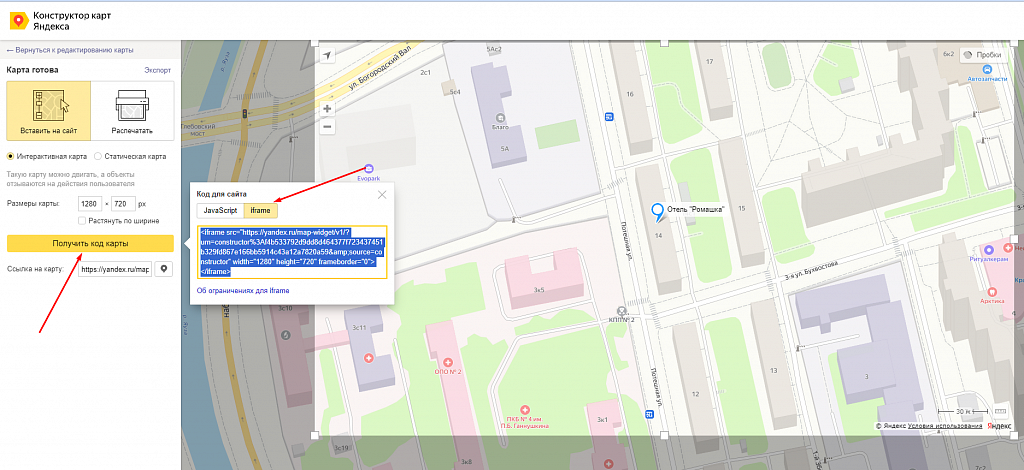Click the ruler tool near the scale bar
Image resolution: width=1024 pixels, height=470 pixels.
[999, 412]
